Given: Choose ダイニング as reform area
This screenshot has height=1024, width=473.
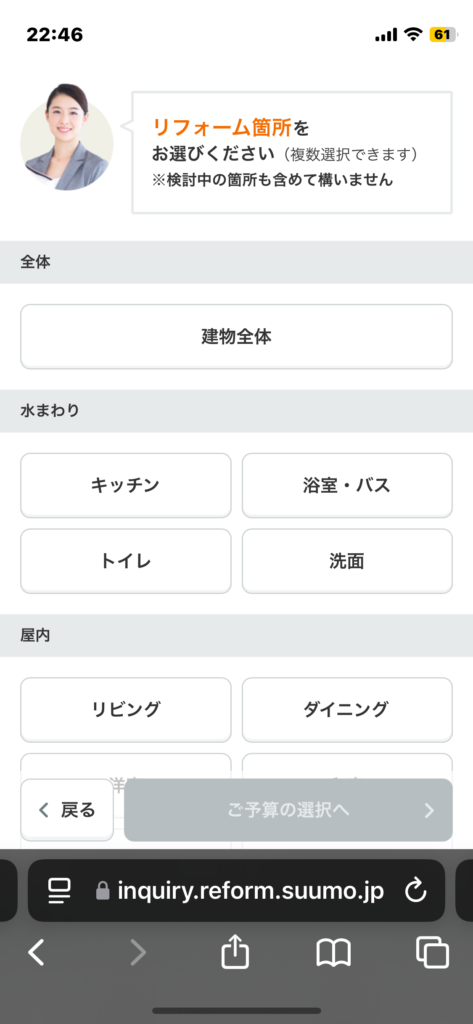Looking at the screenshot, I should click(347, 709).
